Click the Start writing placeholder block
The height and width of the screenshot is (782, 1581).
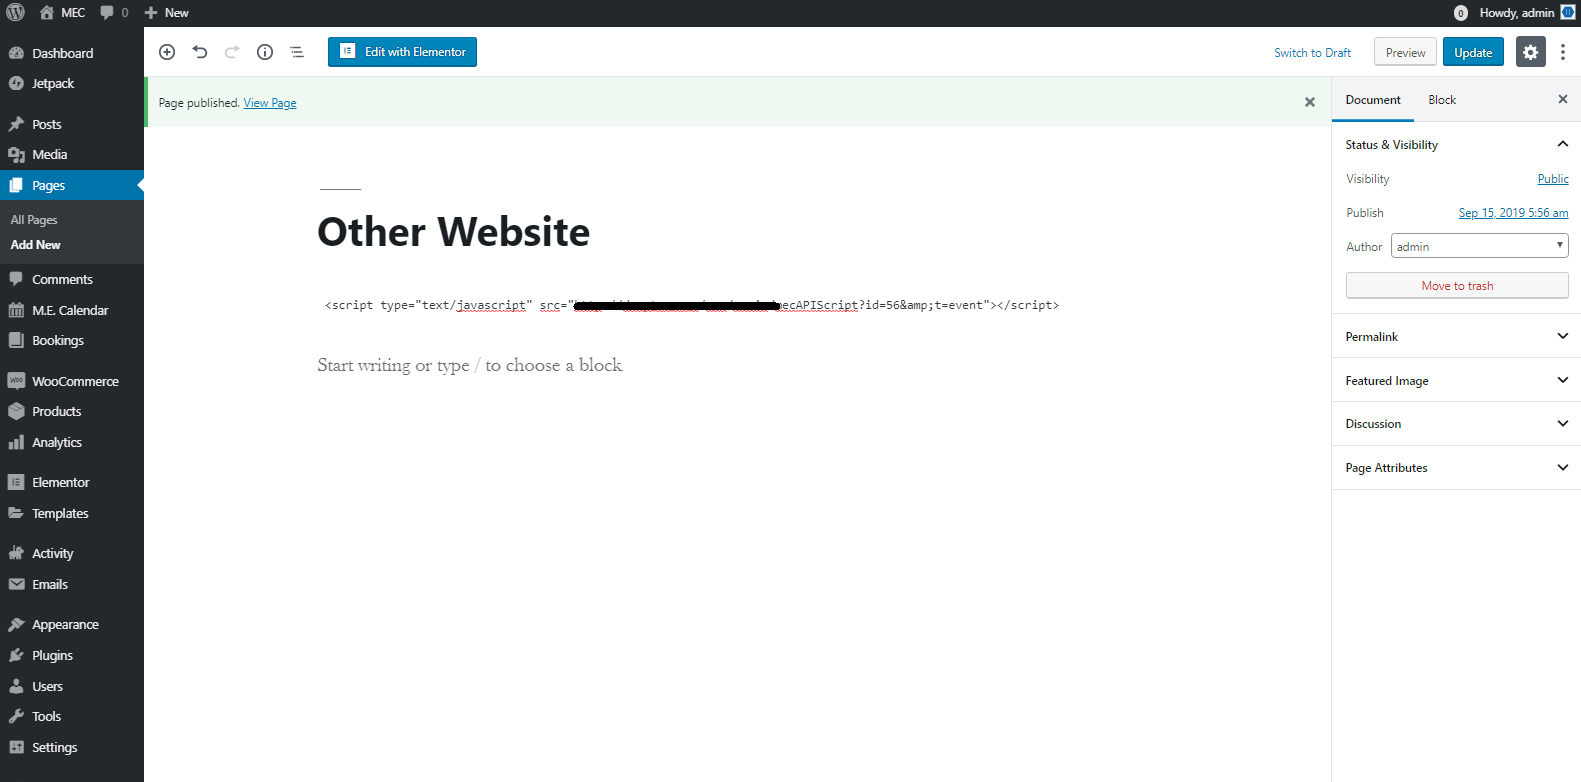470,365
